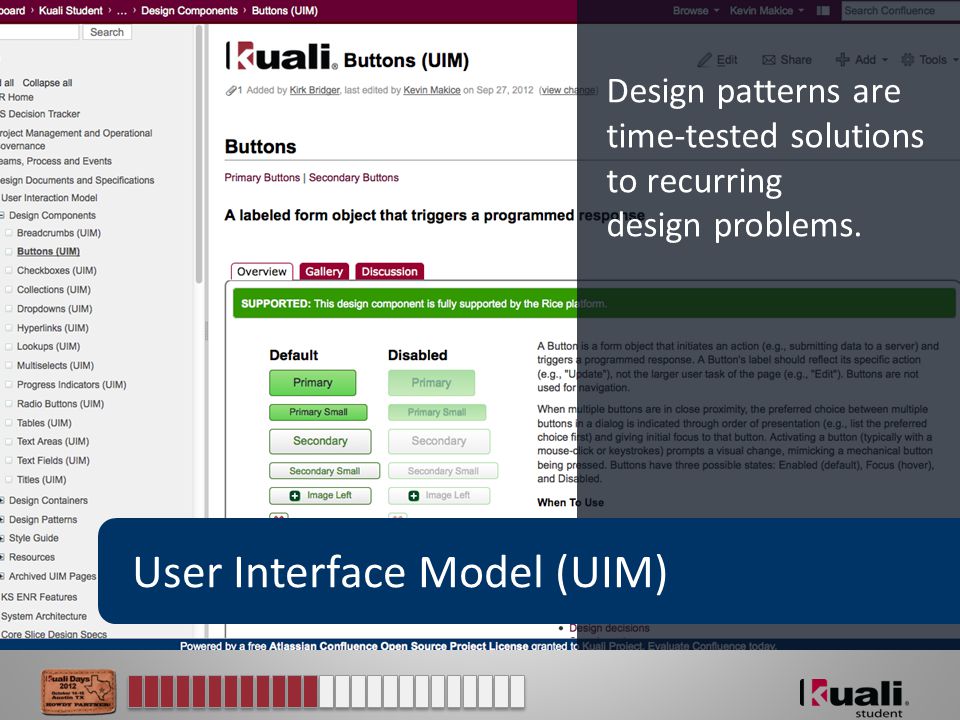
Task: Open Text Areas (UIM) tree page
Action: [53, 441]
